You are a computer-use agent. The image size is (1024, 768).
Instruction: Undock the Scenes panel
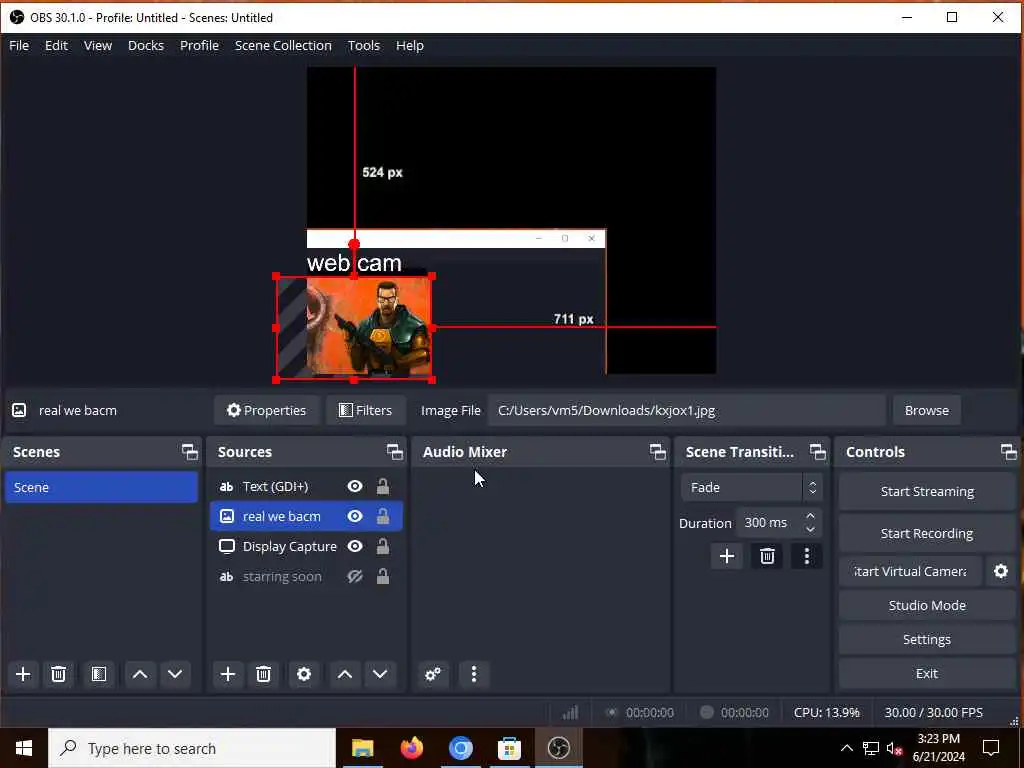189,452
